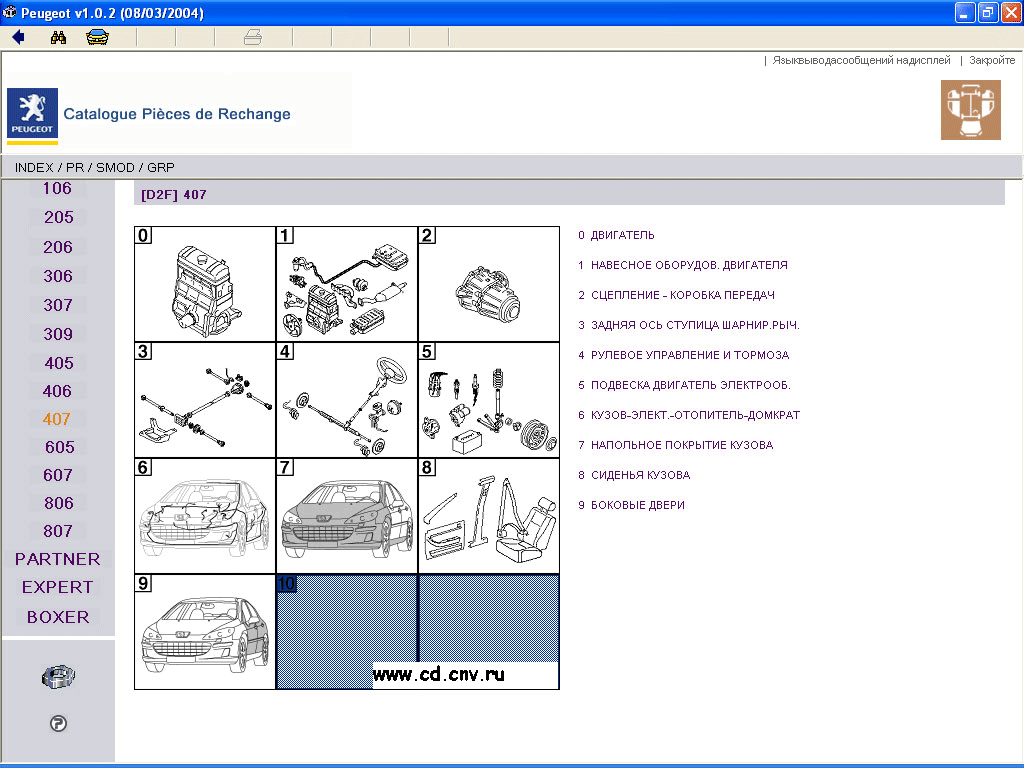This screenshot has height=768, width=1024.
Task: Choose model 306 from the list
Action: (x=58, y=276)
